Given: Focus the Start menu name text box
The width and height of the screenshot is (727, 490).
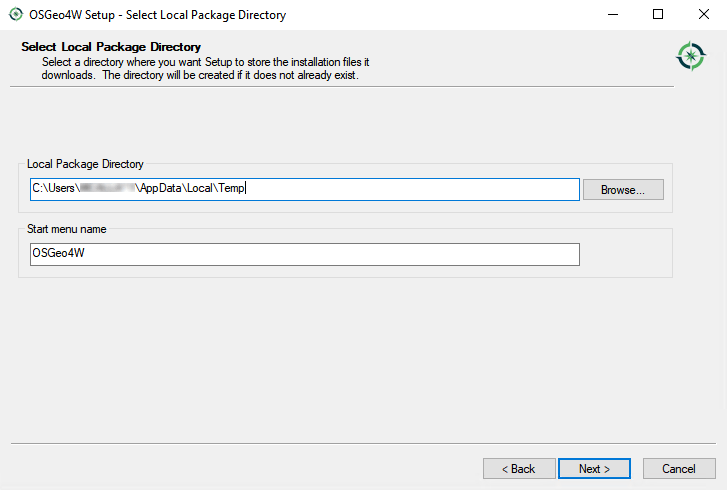Looking at the screenshot, I should pos(305,255).
